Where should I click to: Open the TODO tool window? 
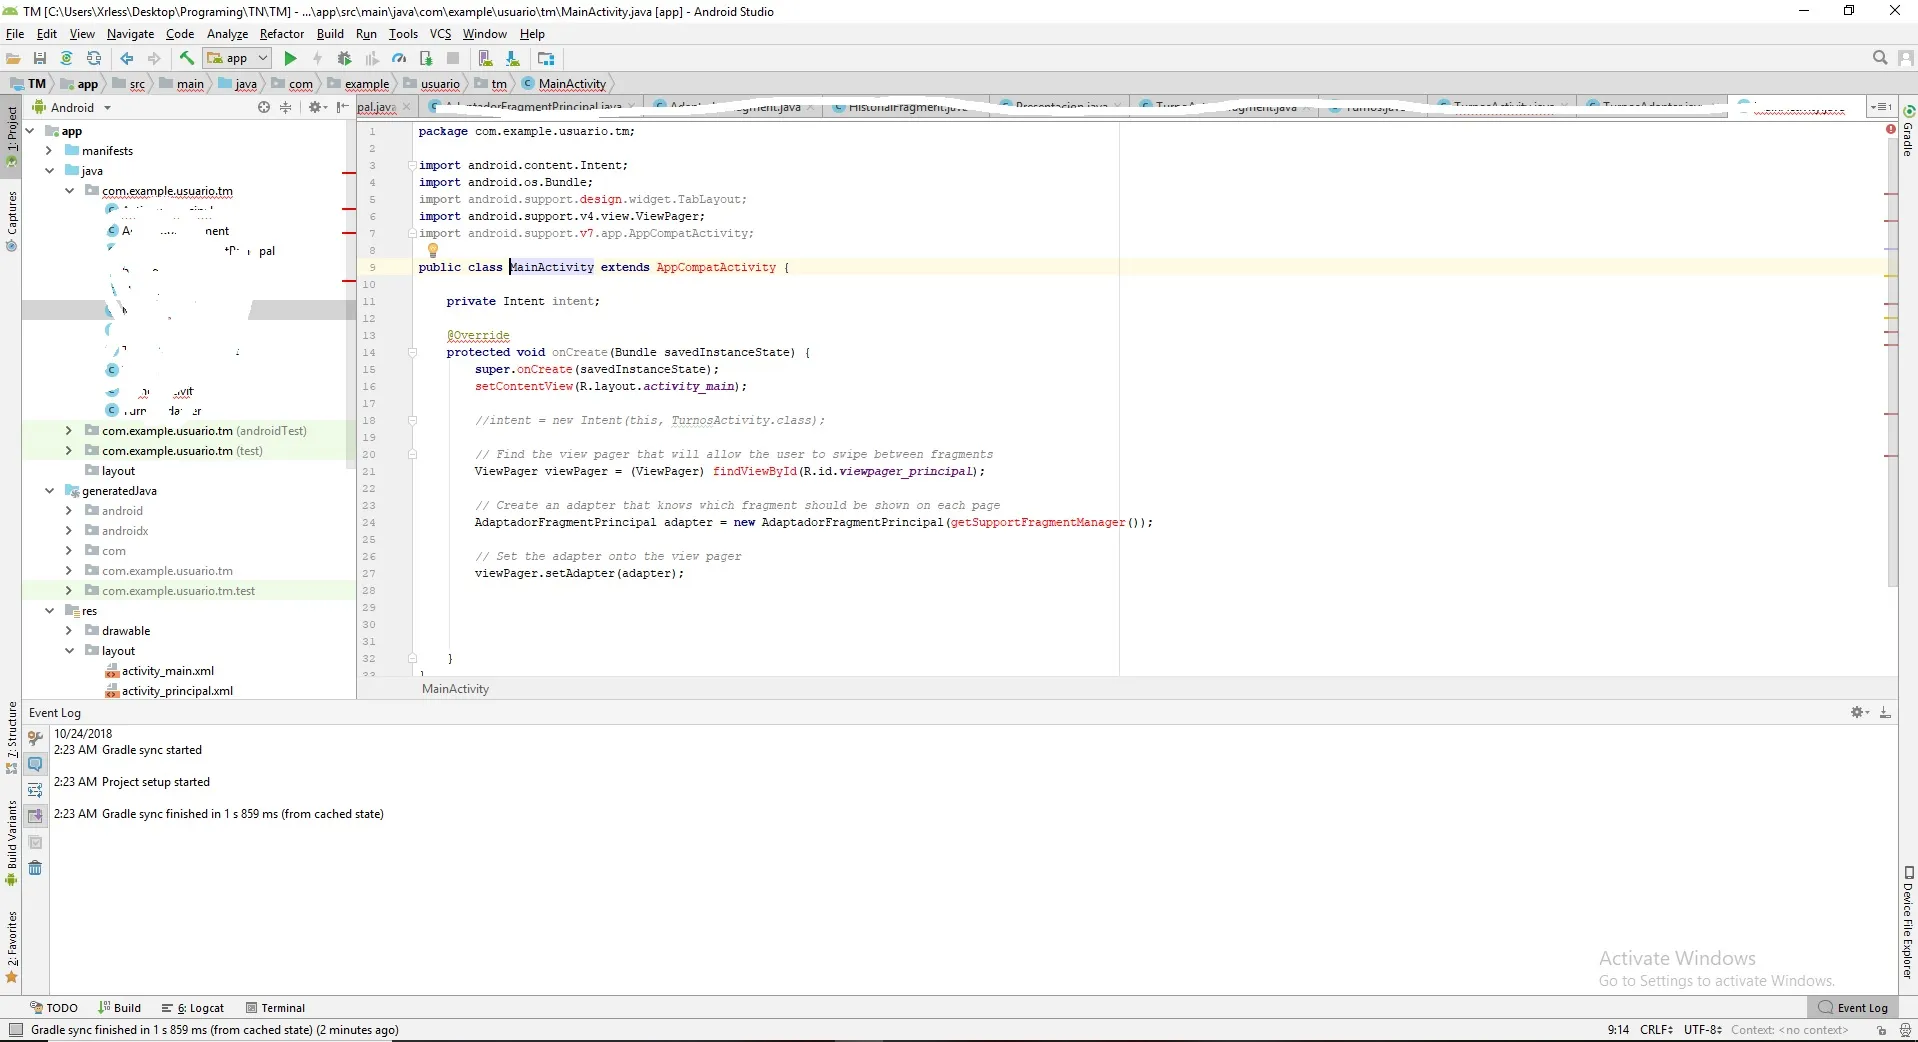(54, 1008)
